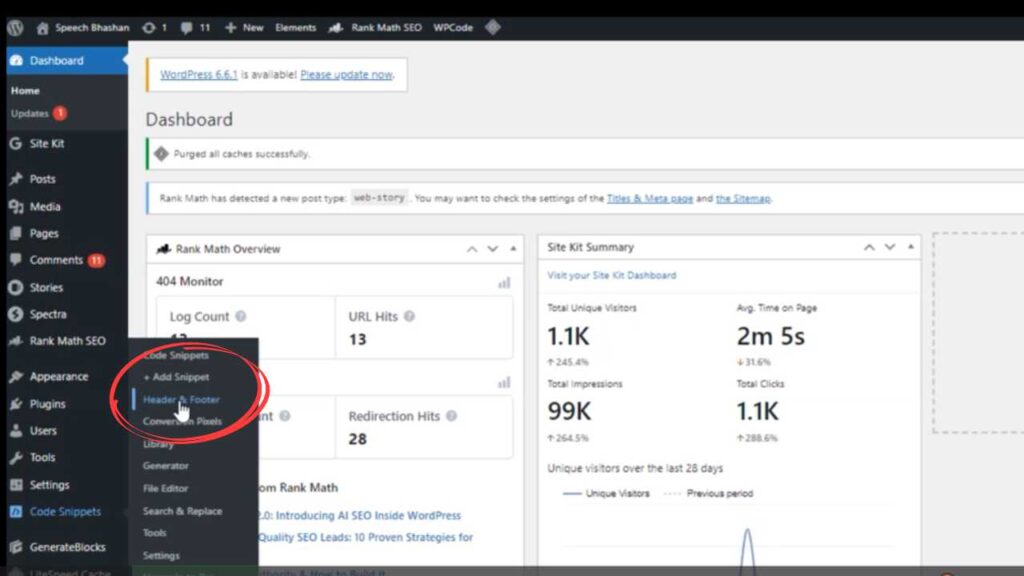Visit your Site Kit Dashboard link
This screenshot has width=1024, height=576.
point(612,276)
